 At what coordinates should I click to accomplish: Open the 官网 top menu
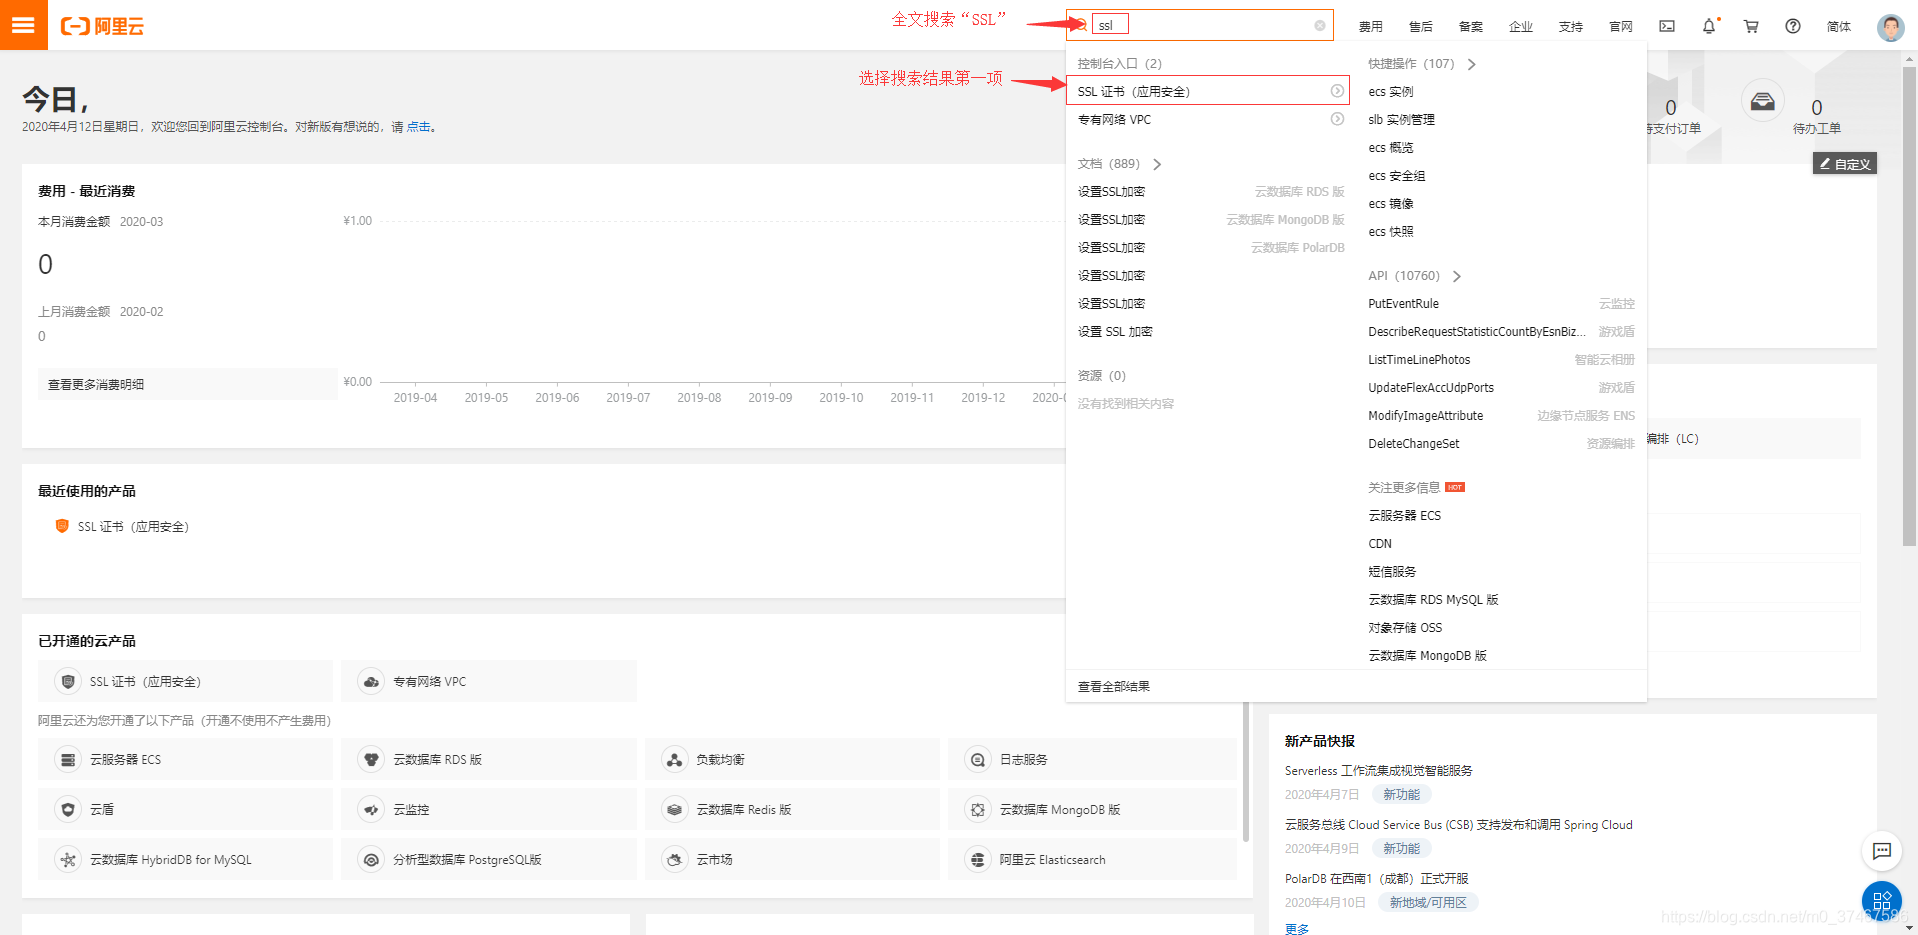[x=1621, y=27]
